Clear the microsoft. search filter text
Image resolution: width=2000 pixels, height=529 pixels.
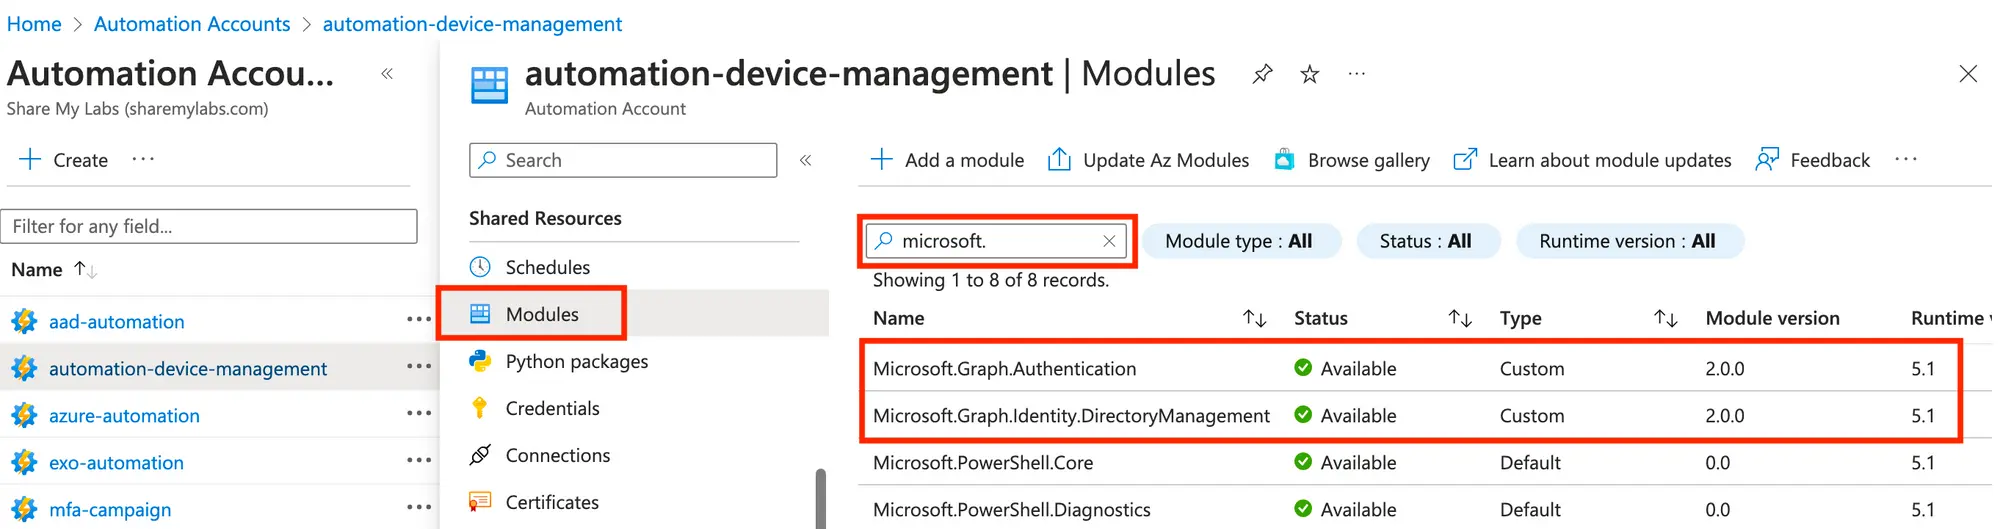(x=1109, y=241)
